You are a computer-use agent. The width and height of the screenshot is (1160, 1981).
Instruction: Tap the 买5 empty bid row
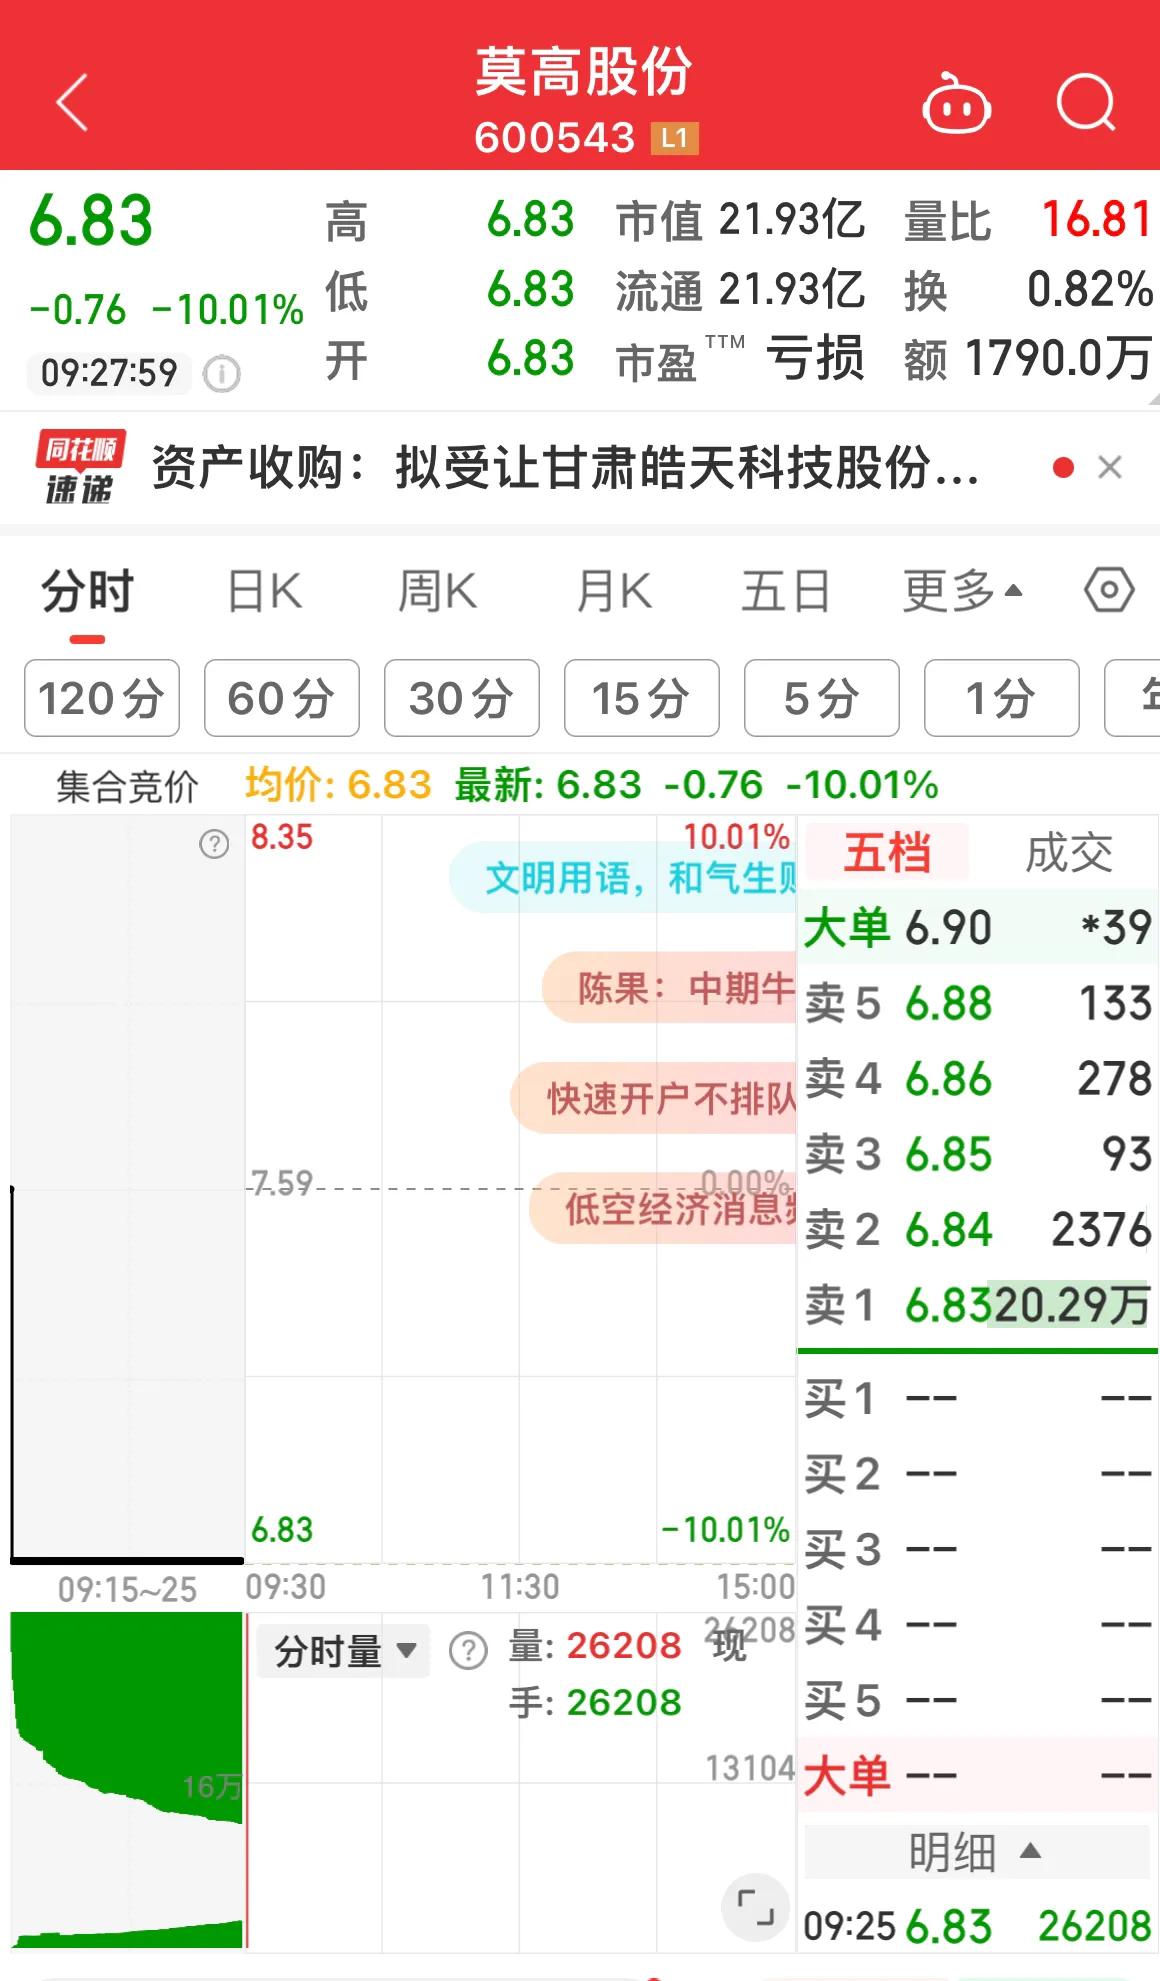978,1700
